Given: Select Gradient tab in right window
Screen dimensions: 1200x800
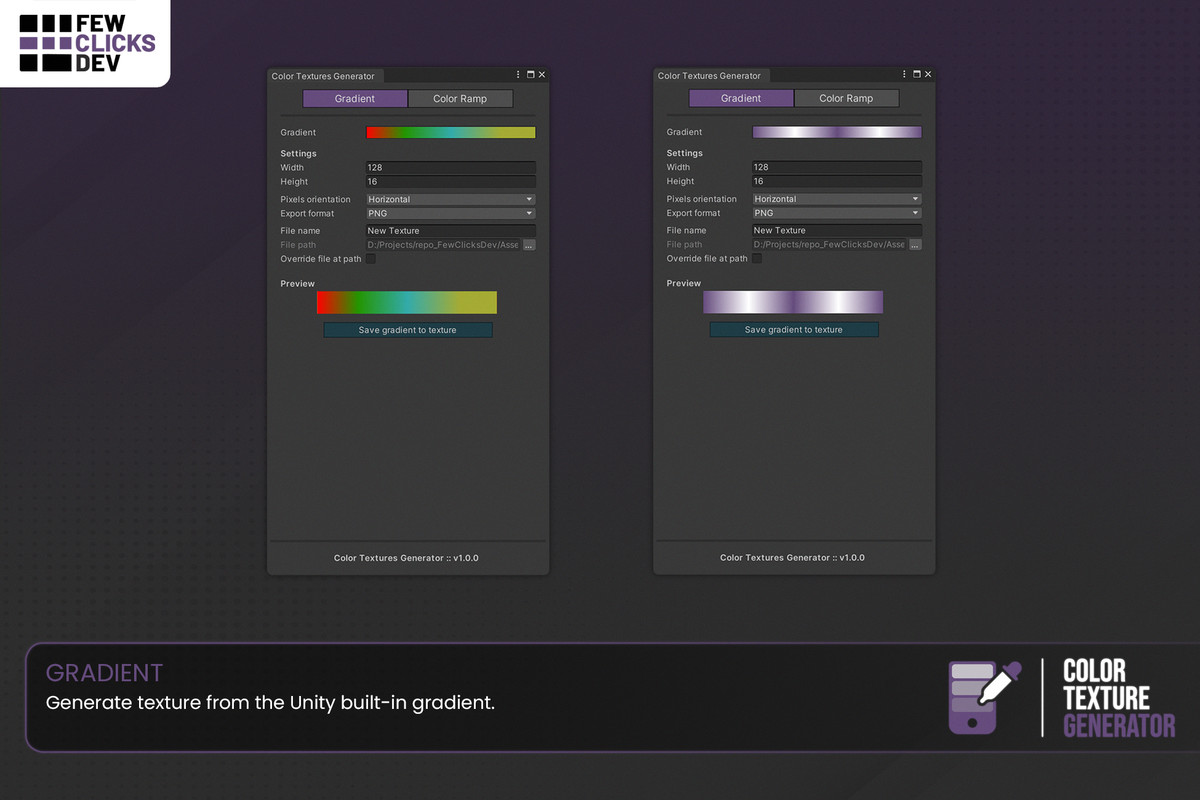Looking at the screenshot, I should 741,98.
